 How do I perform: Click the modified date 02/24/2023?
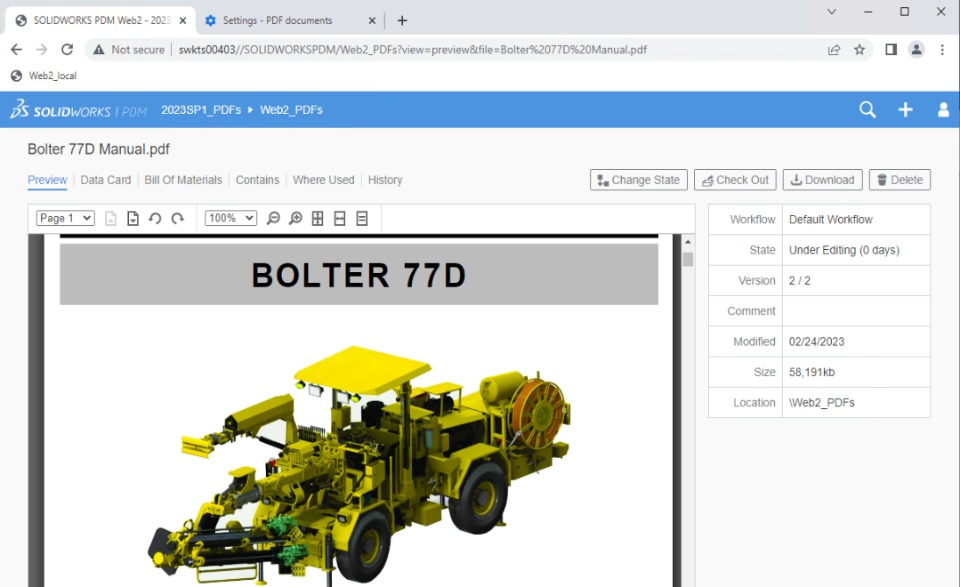point(816,342)
